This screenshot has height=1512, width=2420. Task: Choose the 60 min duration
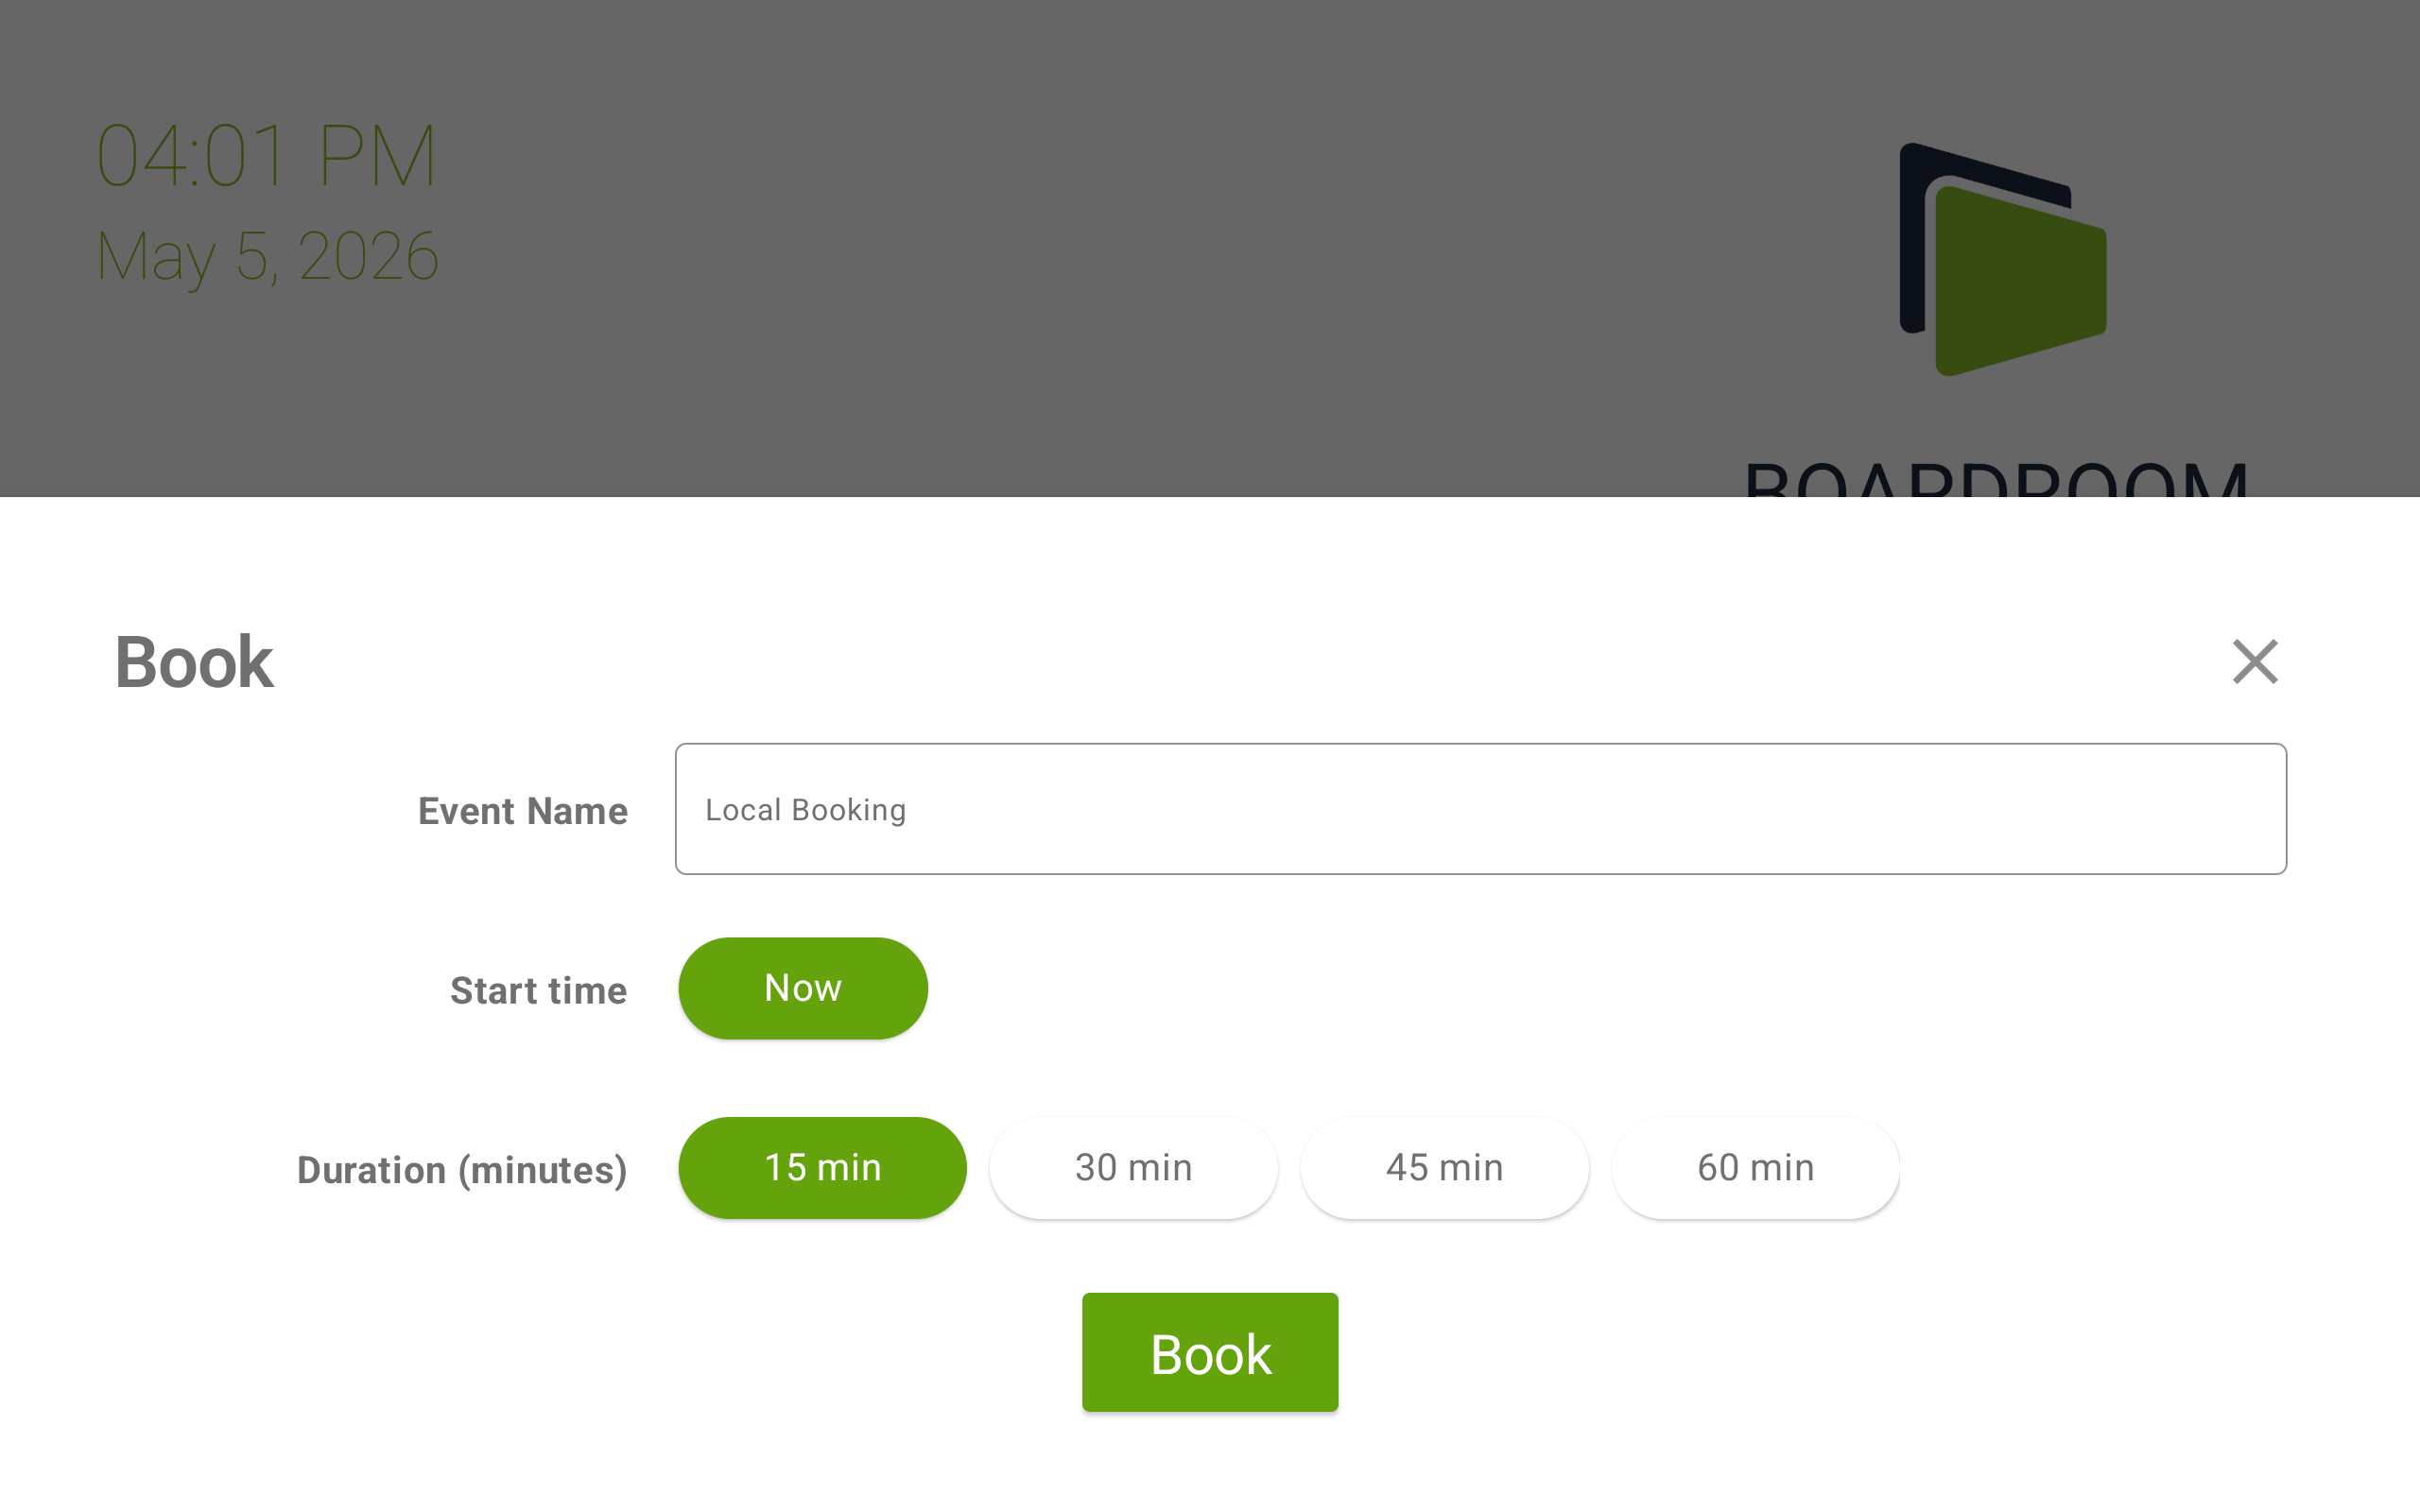point(1756,1168)
